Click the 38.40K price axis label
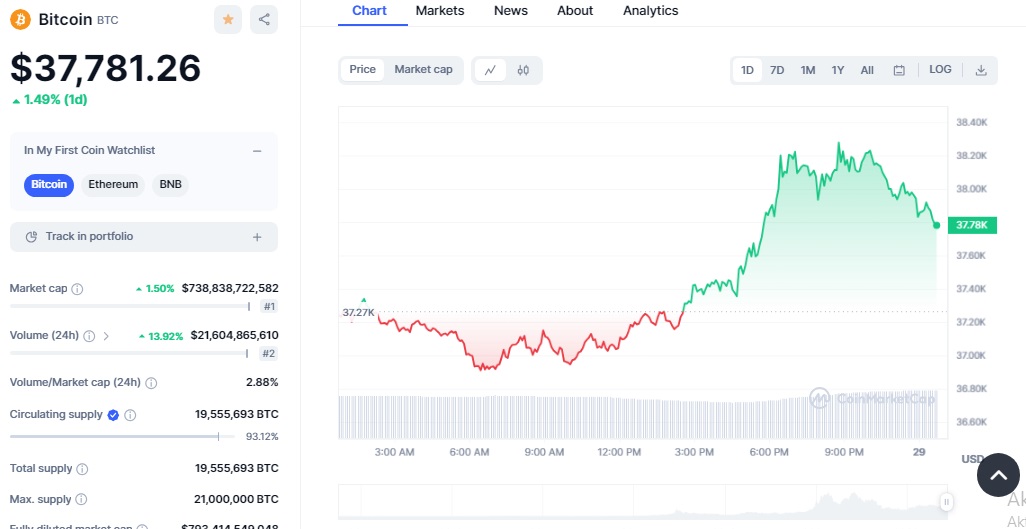Image resolution: width=1026 pixels, height=529 pixels. point(972,122)
